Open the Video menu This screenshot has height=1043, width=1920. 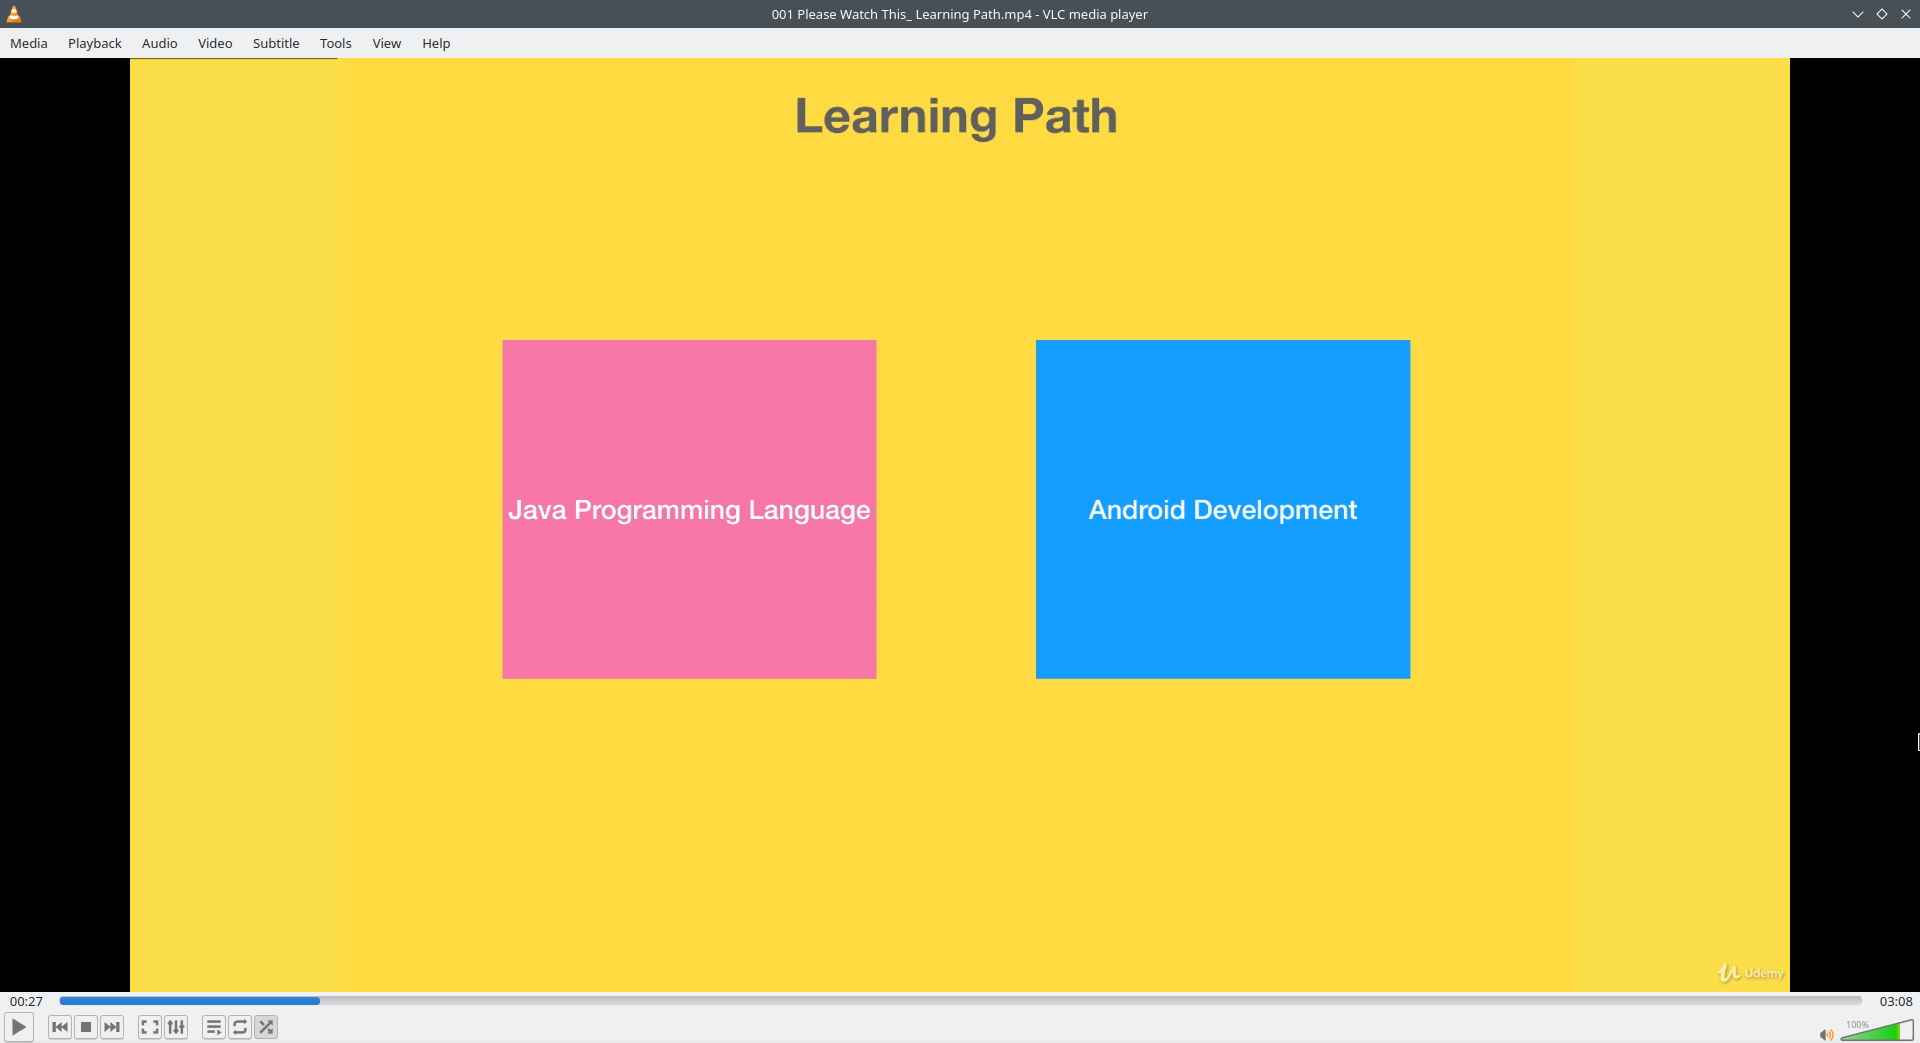[x=215, y=43]
